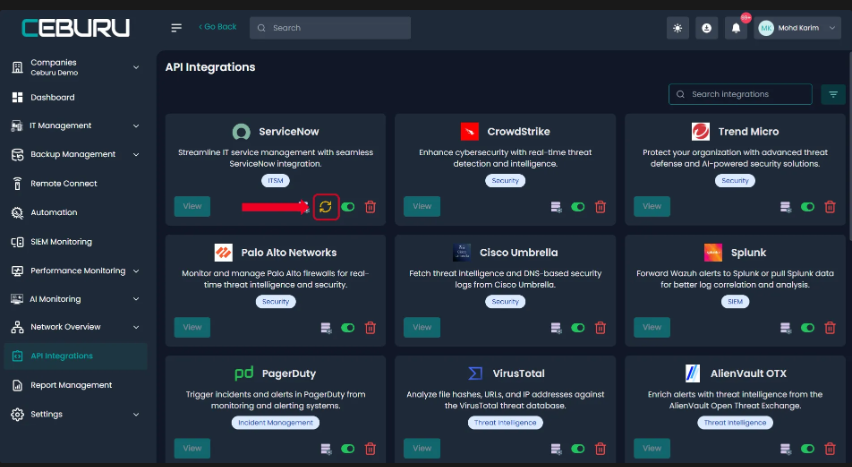Open the Mohd Karim user dropdown
This screenshot has height=467, width=852.
click(797, 28)
